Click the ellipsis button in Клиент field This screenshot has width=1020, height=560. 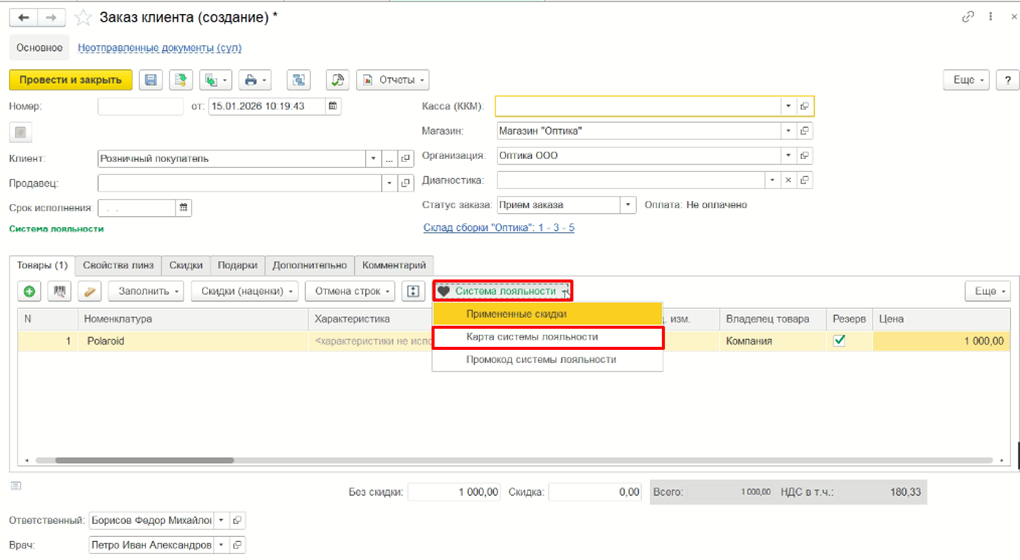click(389, 159)
